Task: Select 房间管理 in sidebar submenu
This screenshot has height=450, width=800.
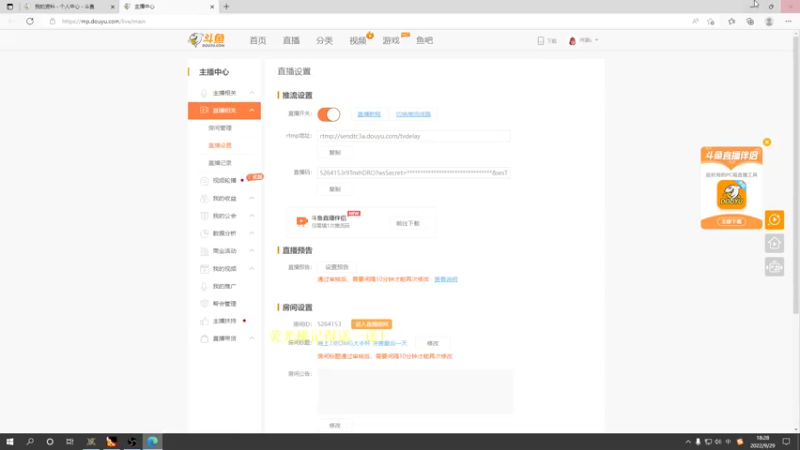Action: pos(220,128)
